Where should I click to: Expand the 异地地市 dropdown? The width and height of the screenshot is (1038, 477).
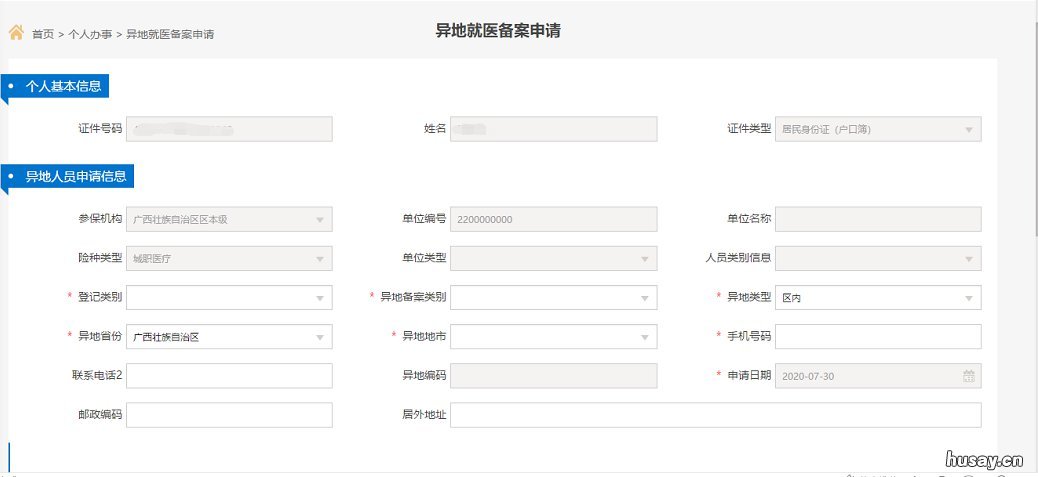(x=553, y=337)
